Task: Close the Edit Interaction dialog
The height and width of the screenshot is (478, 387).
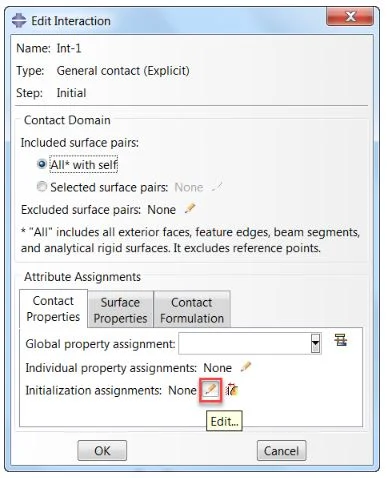Action: point(350,17)
